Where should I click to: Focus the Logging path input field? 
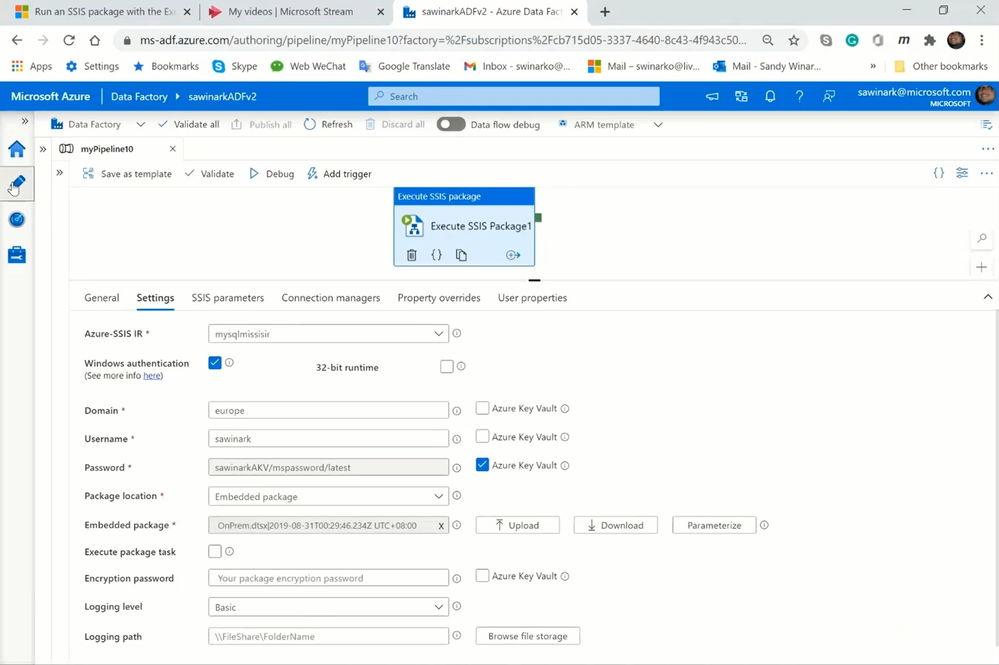(328, 636)
